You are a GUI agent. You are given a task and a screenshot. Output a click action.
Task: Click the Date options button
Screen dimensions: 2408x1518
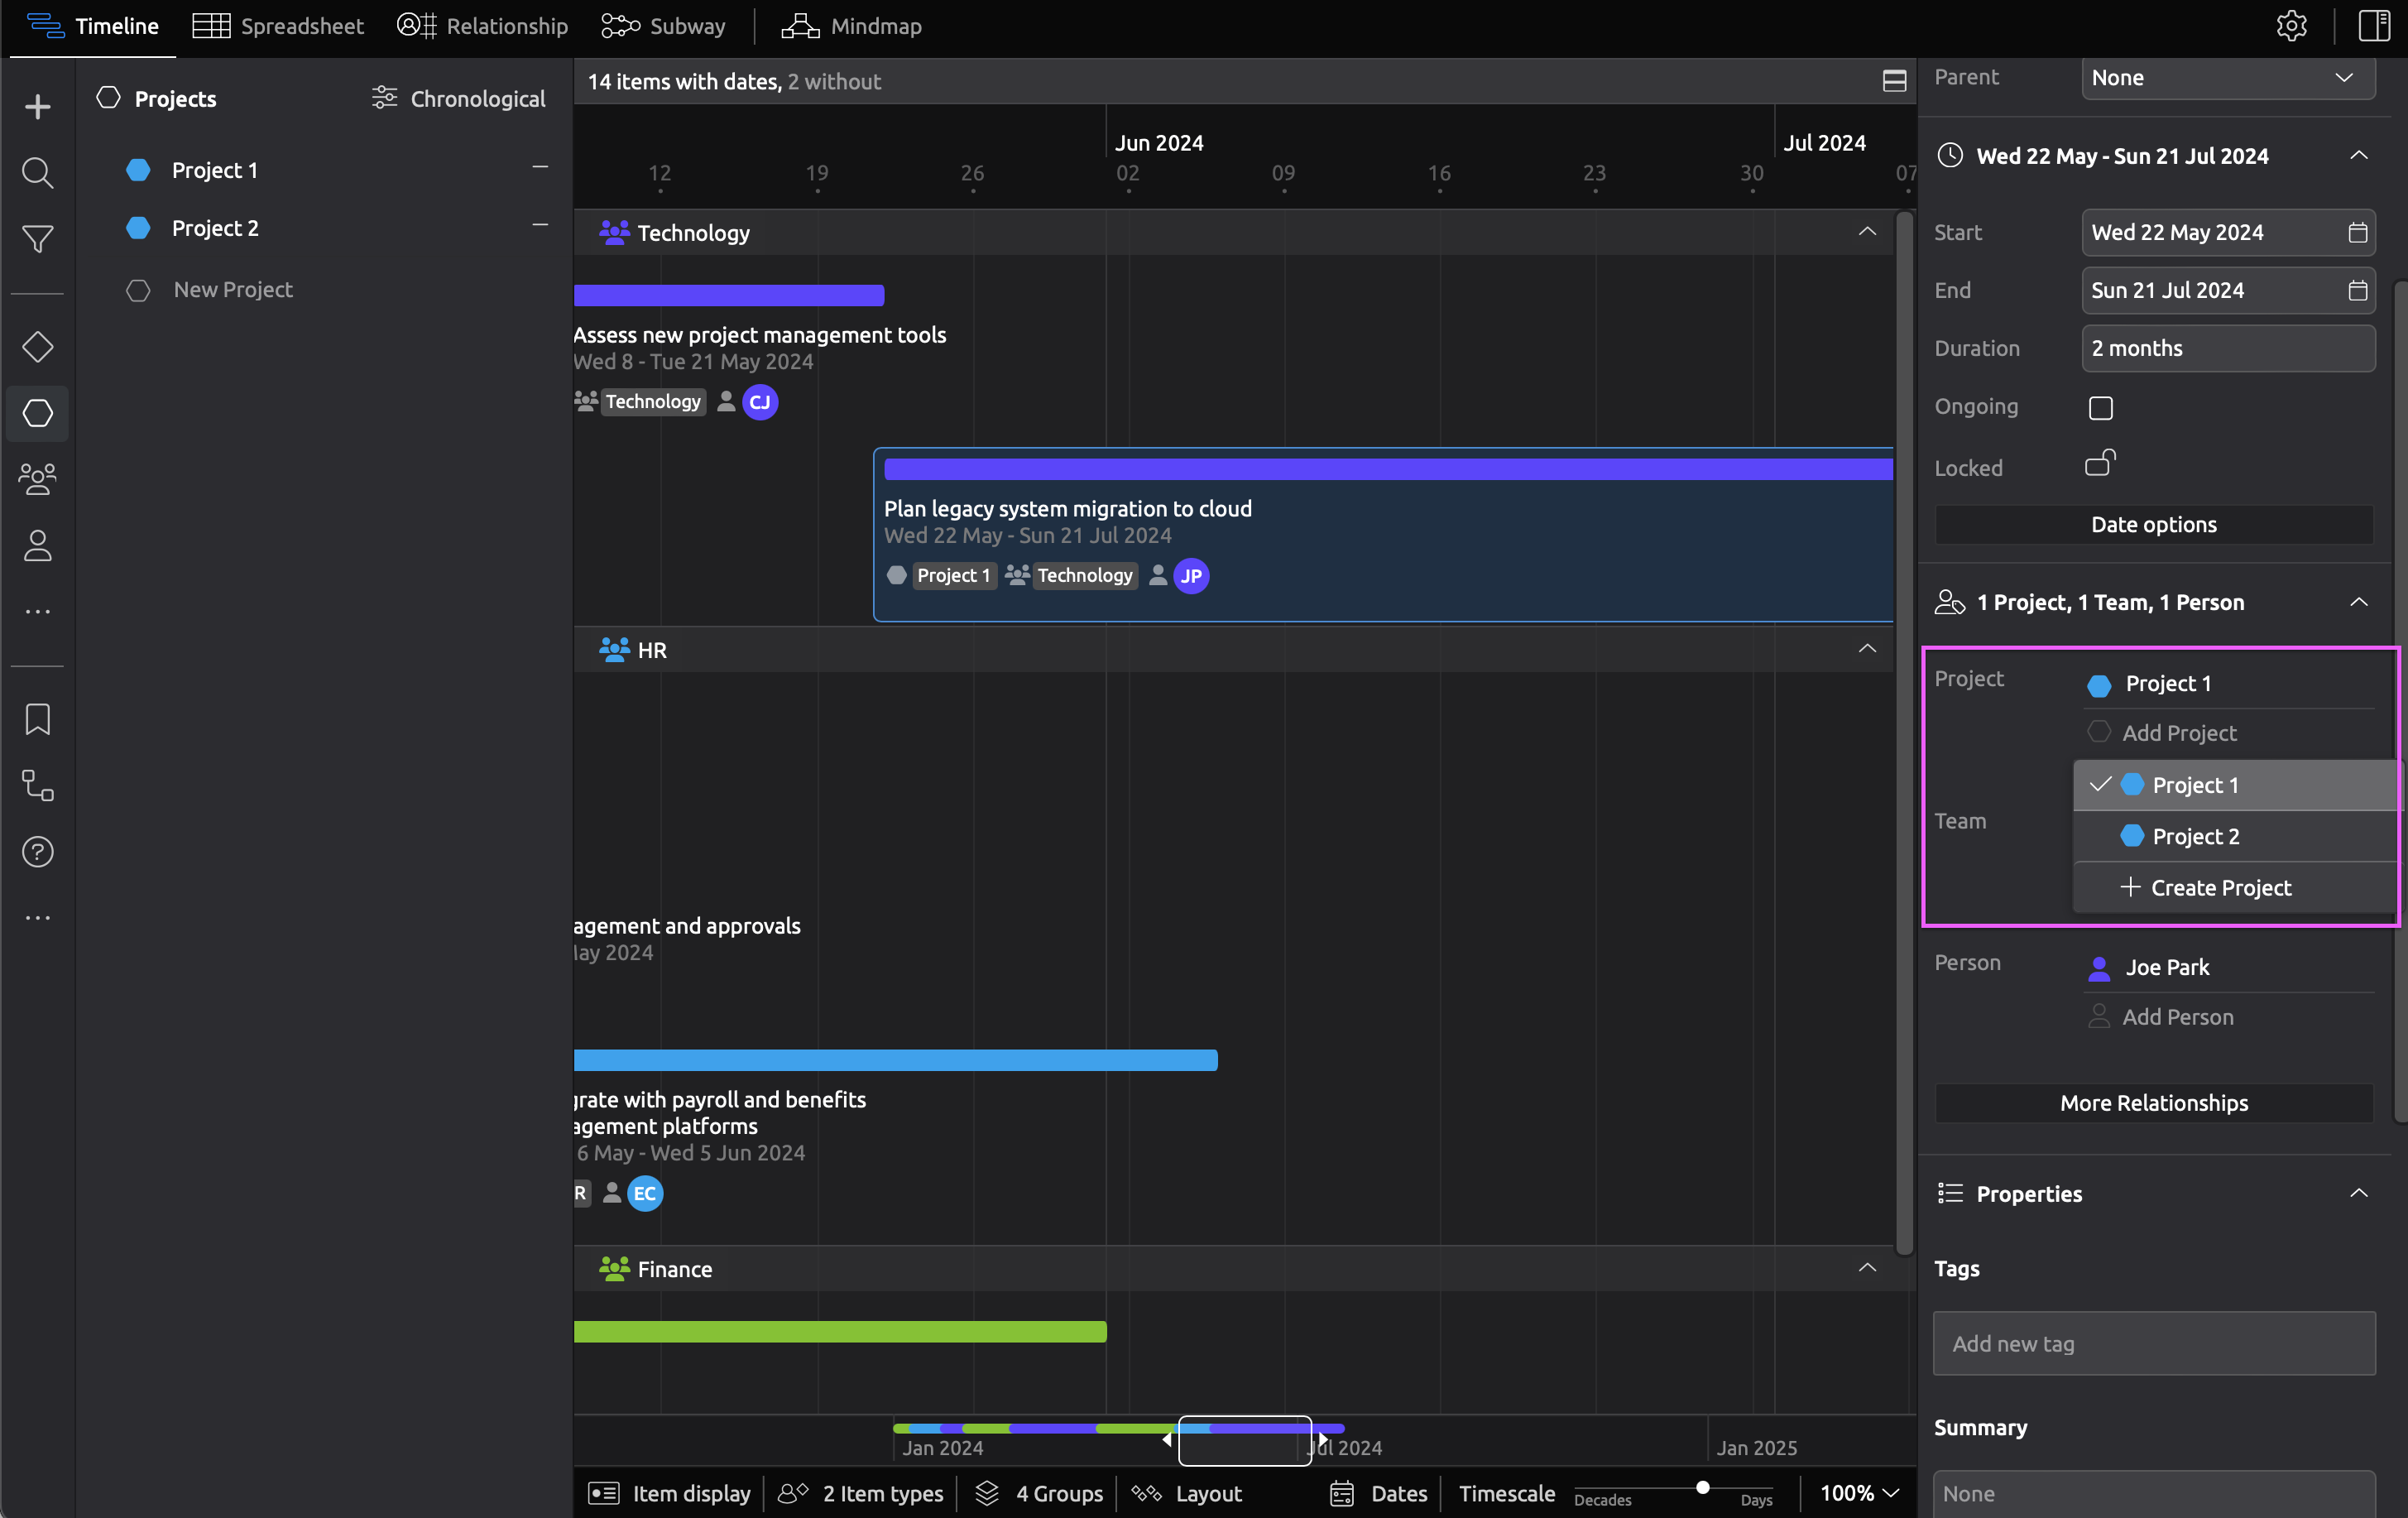point(2153,524)
